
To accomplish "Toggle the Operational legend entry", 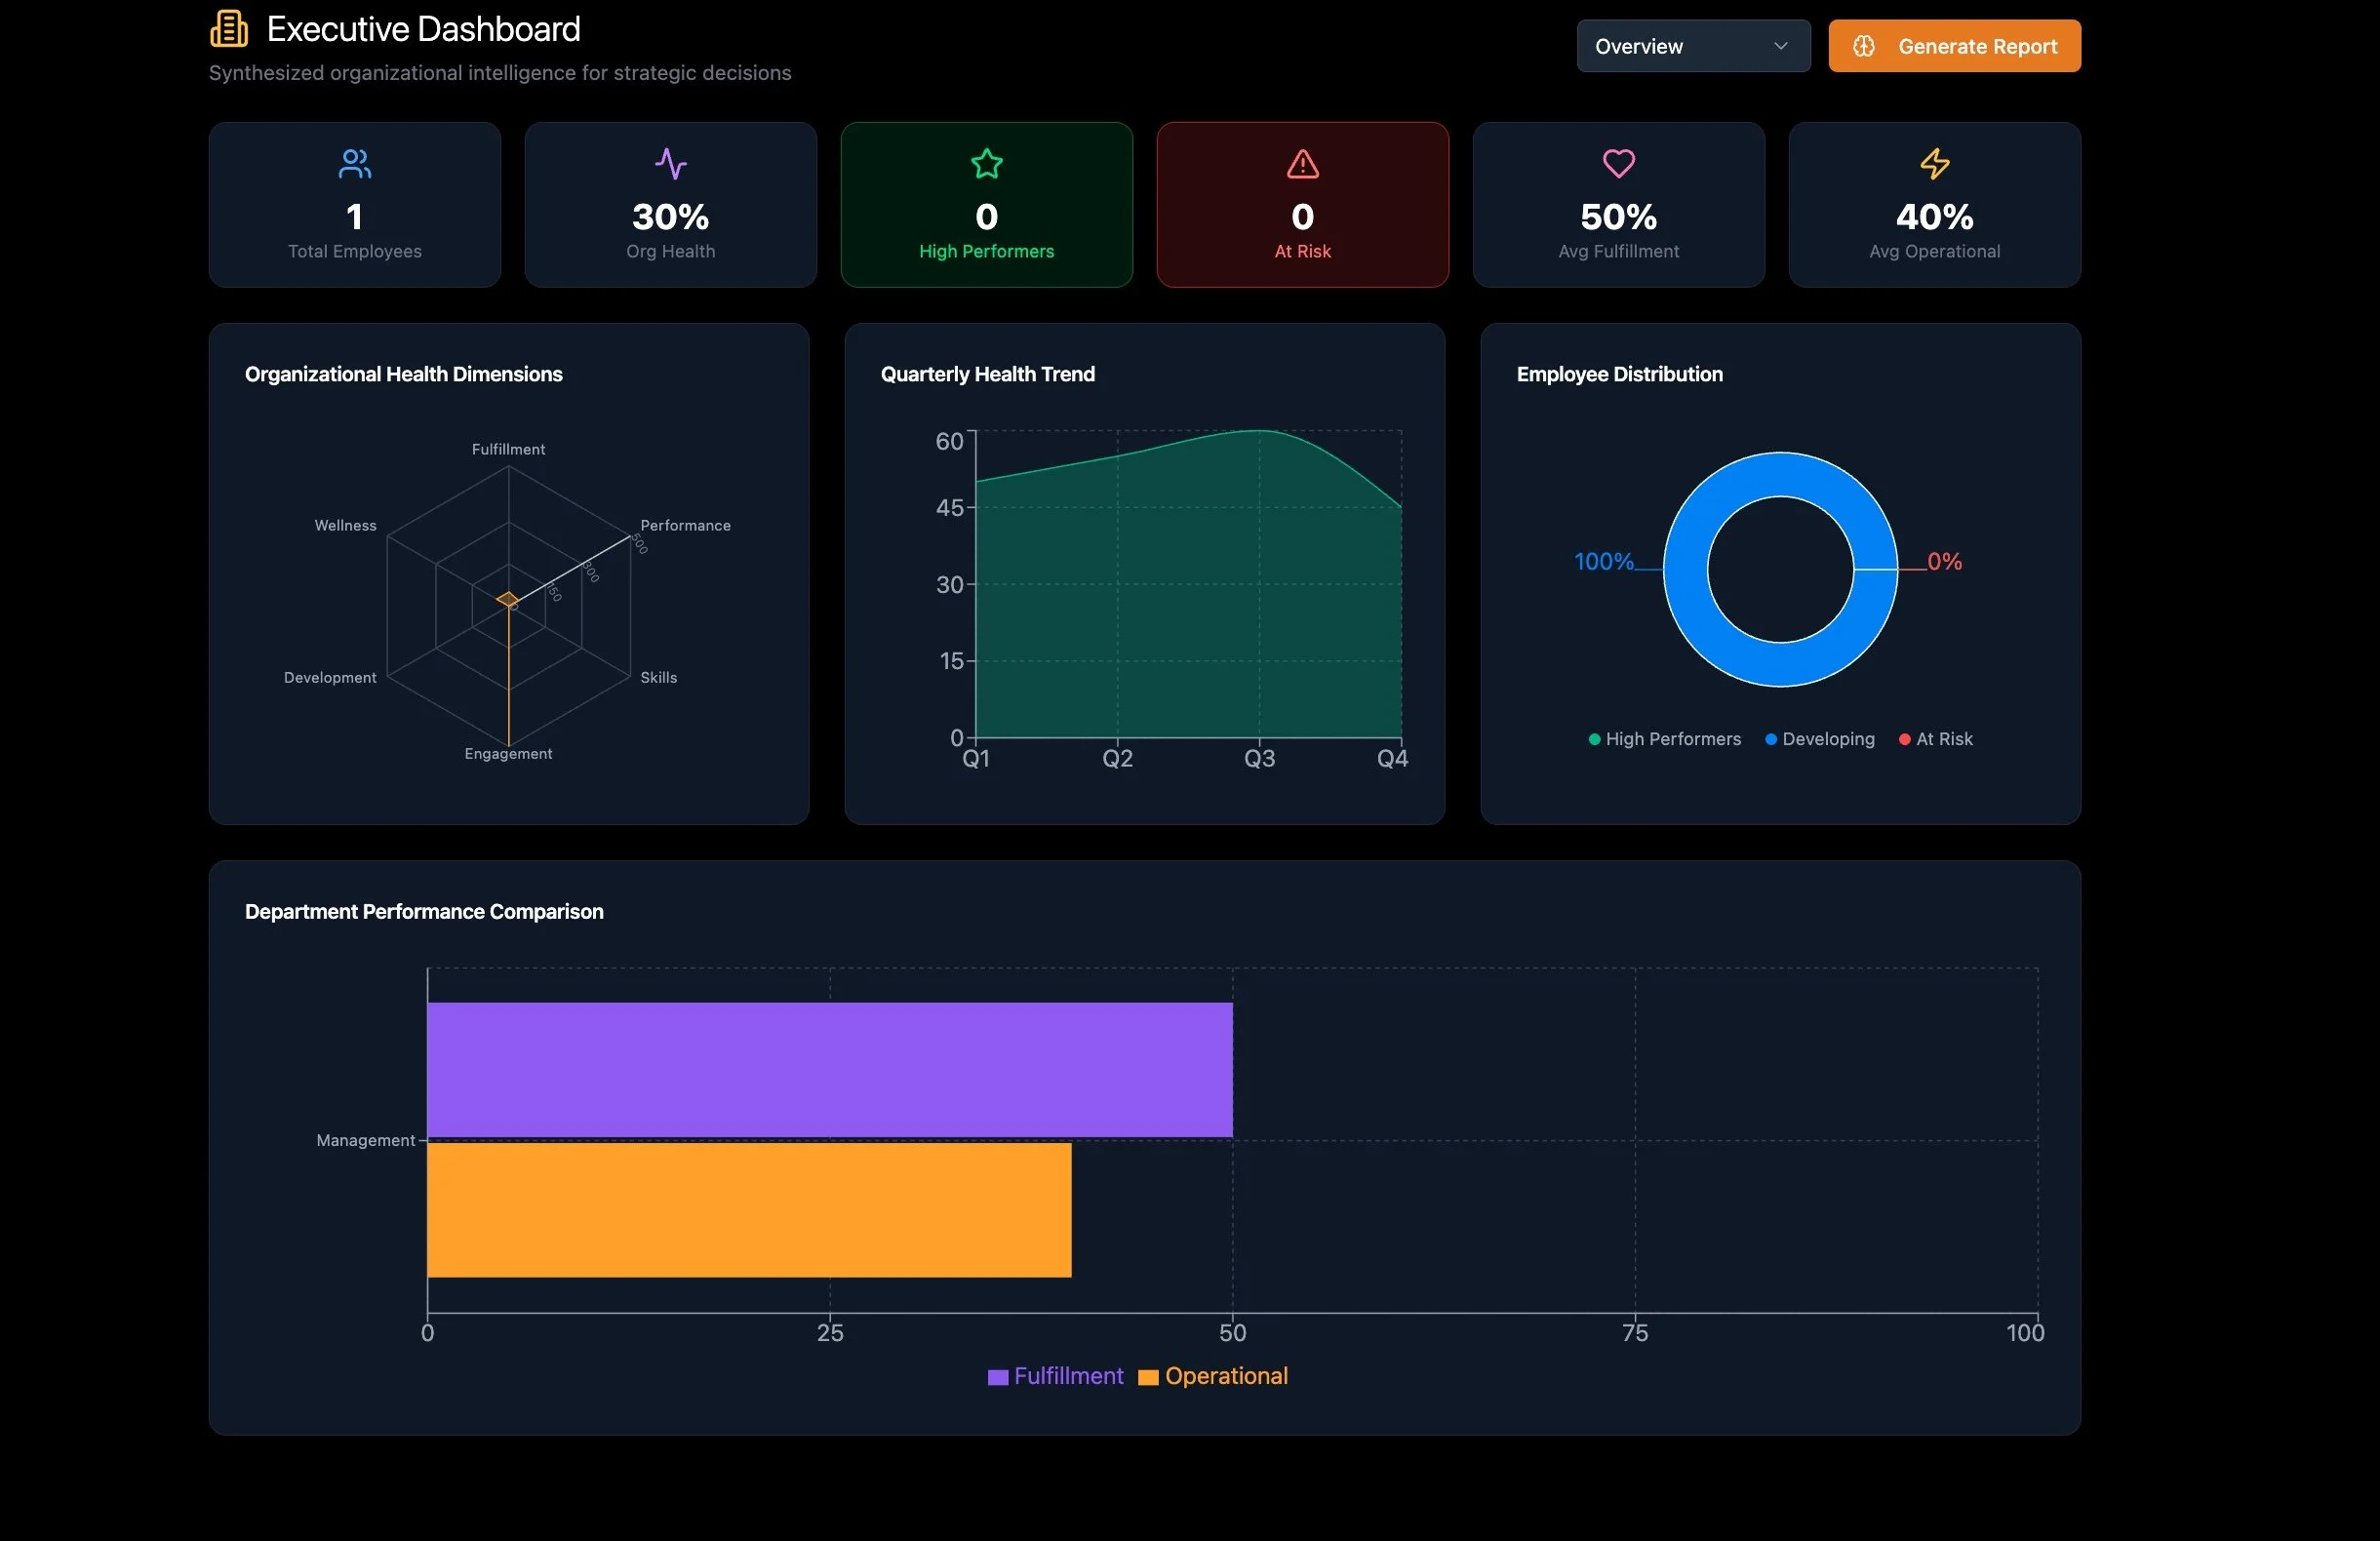I will [1213, 1376].
